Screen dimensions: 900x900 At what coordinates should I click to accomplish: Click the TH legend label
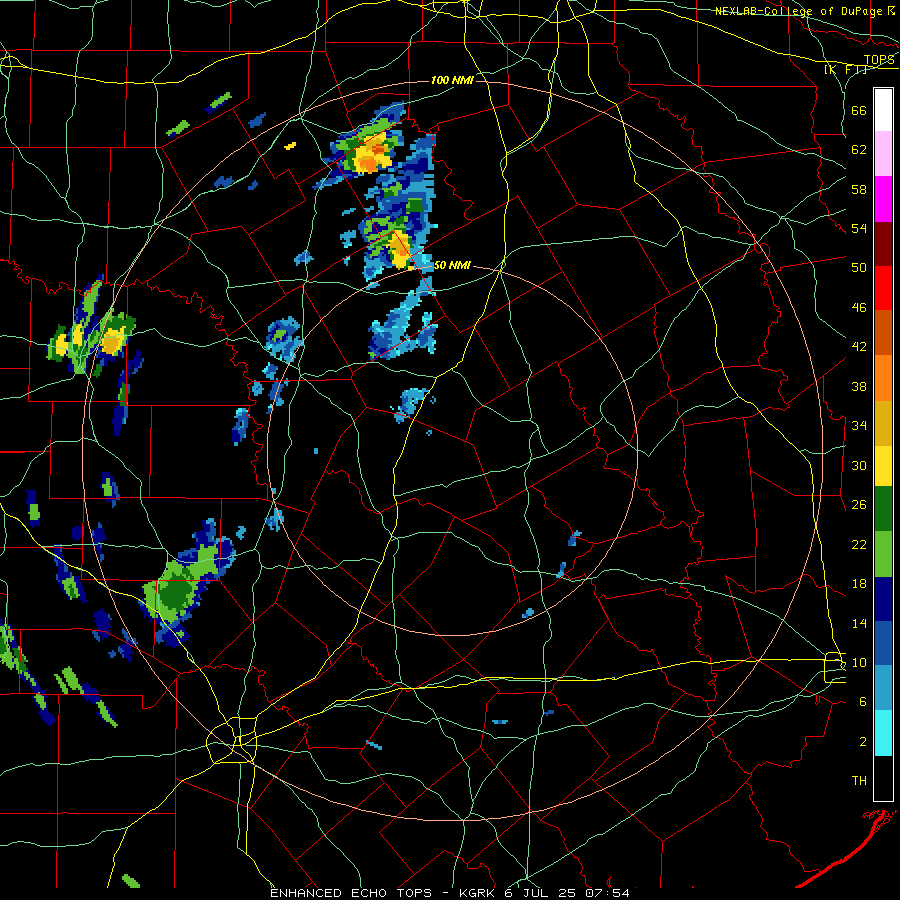[859, 781]
